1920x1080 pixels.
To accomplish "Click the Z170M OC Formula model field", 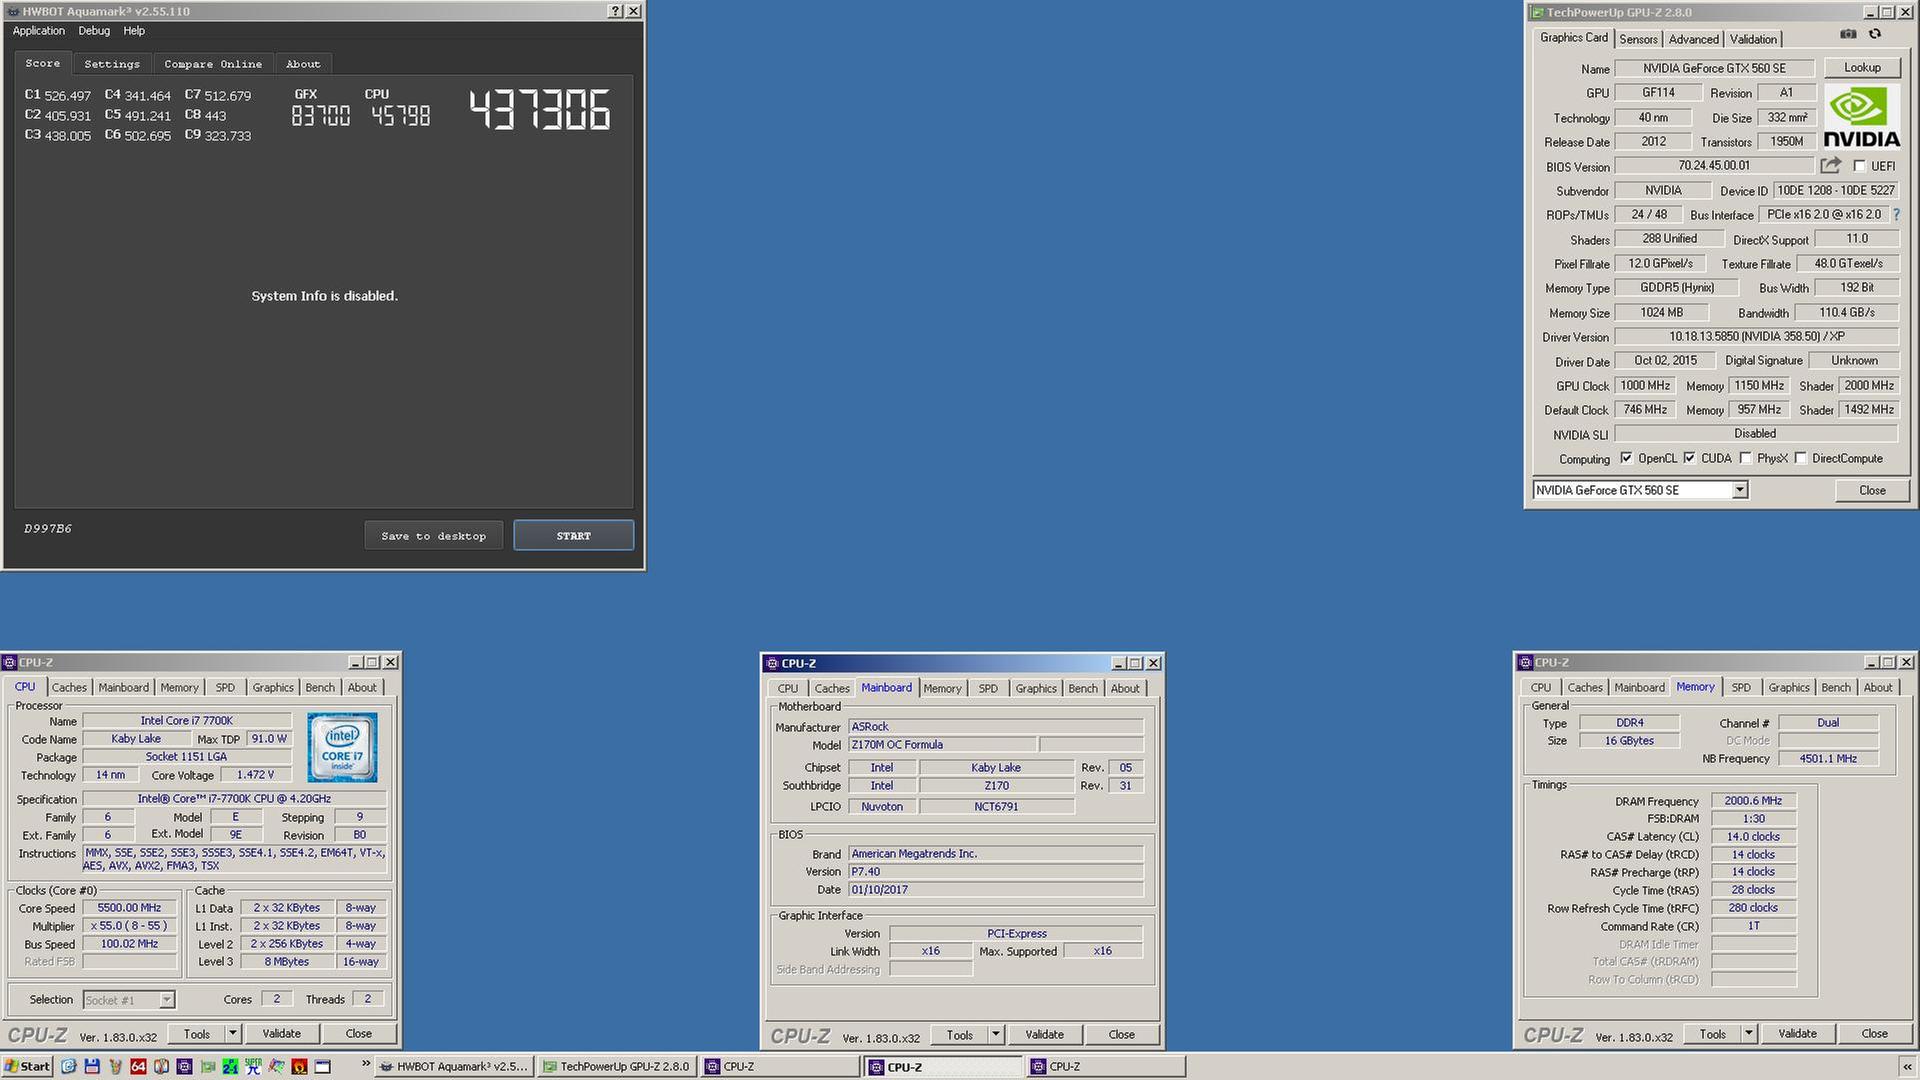I will [x=941, y=745].
